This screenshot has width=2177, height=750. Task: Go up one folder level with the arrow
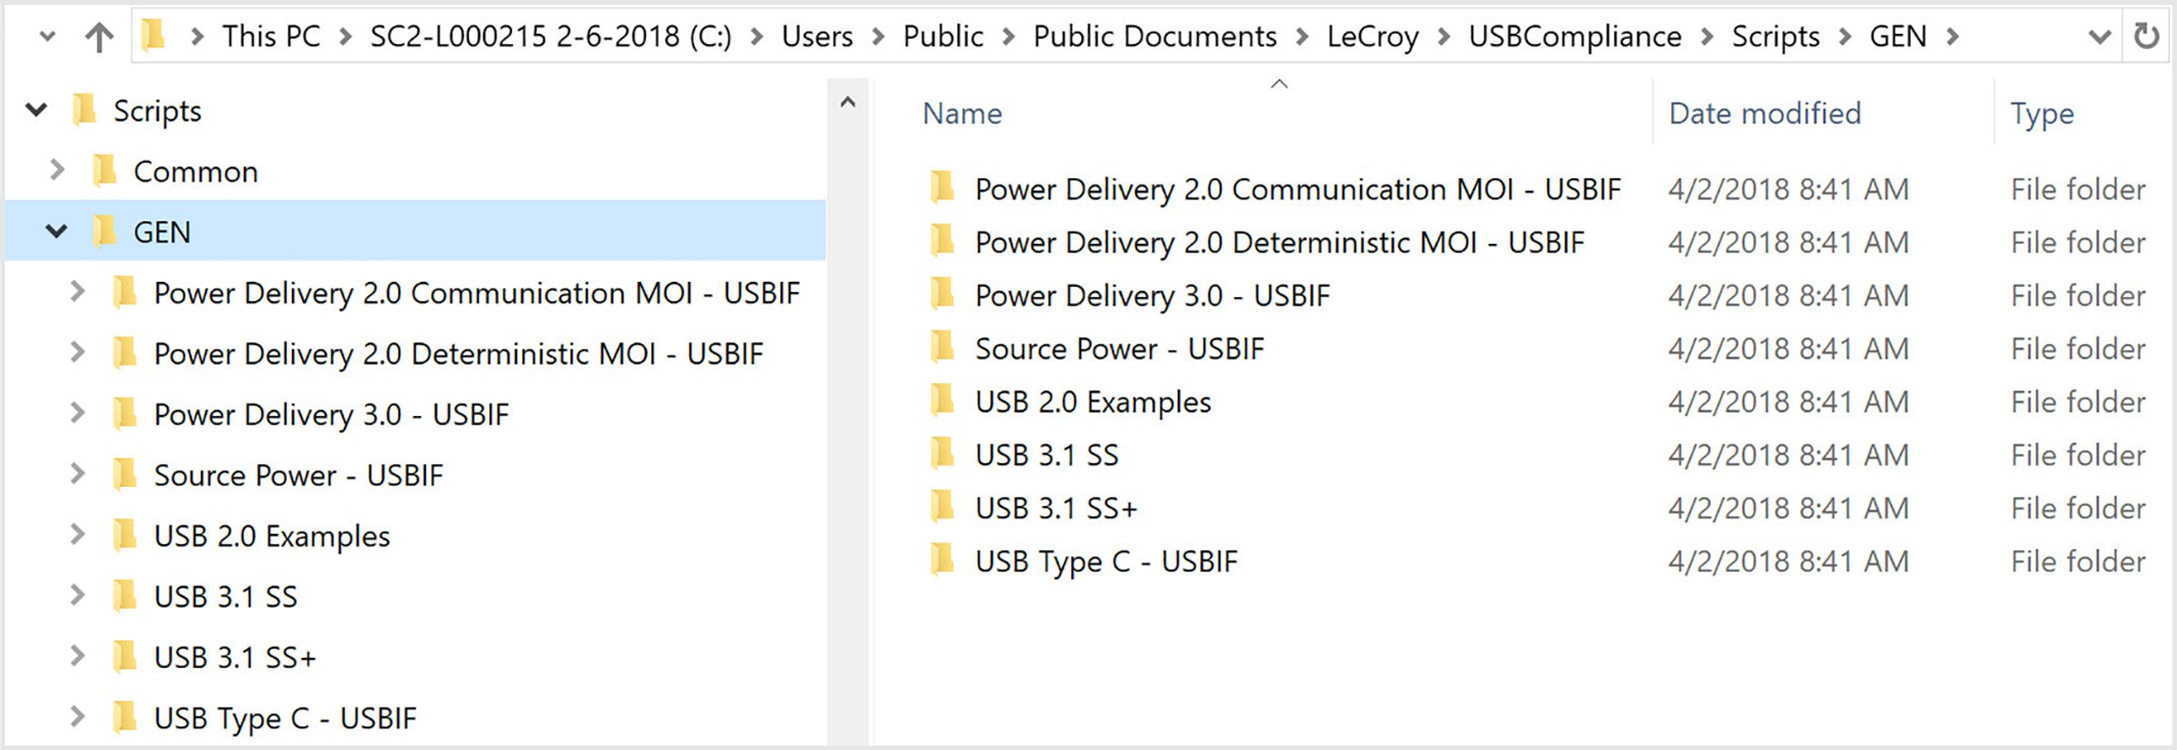[99, 37]
